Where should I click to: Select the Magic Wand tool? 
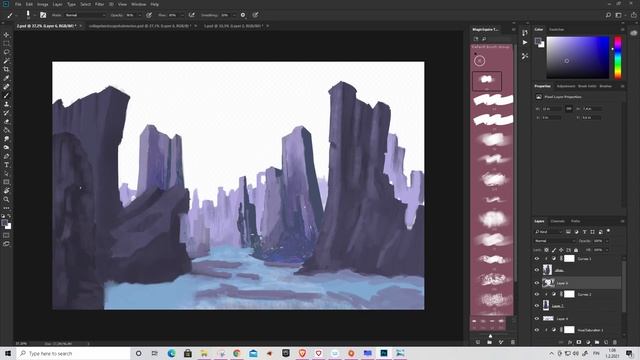[6, 61]
